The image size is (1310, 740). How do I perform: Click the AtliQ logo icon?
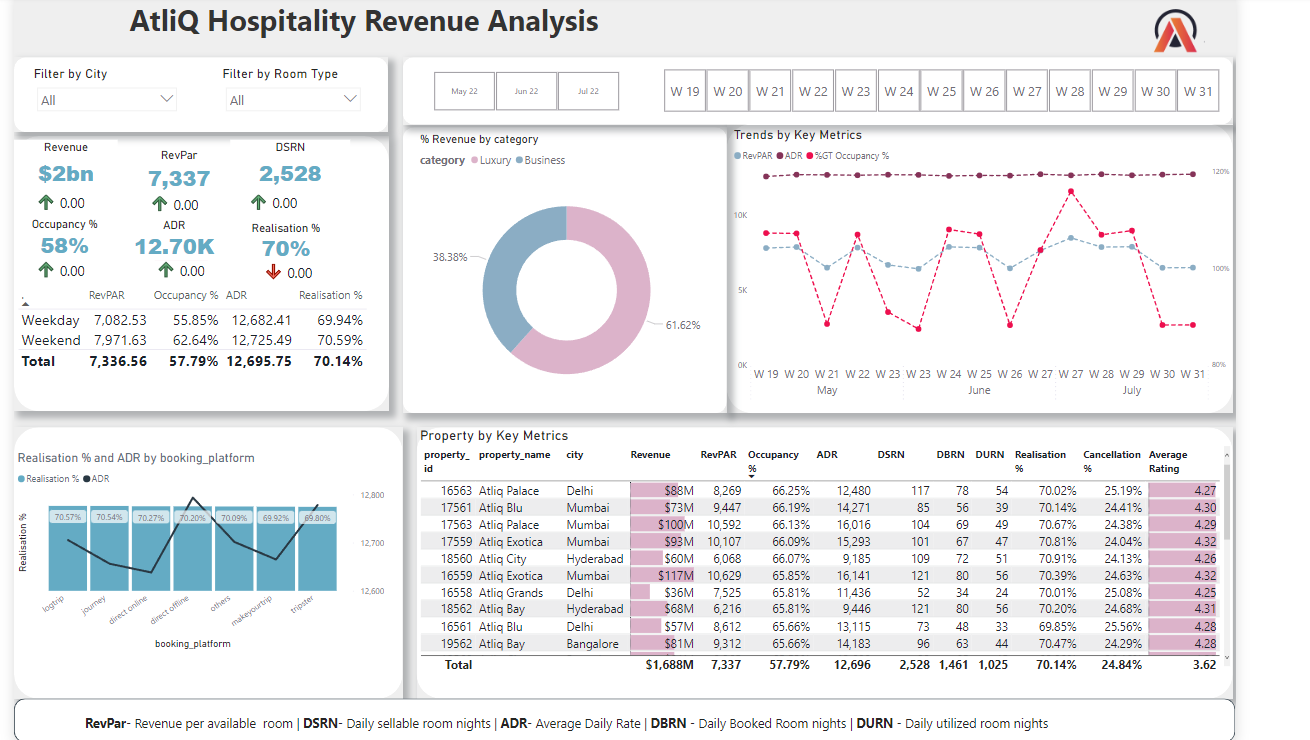(x=1176, y=32)
